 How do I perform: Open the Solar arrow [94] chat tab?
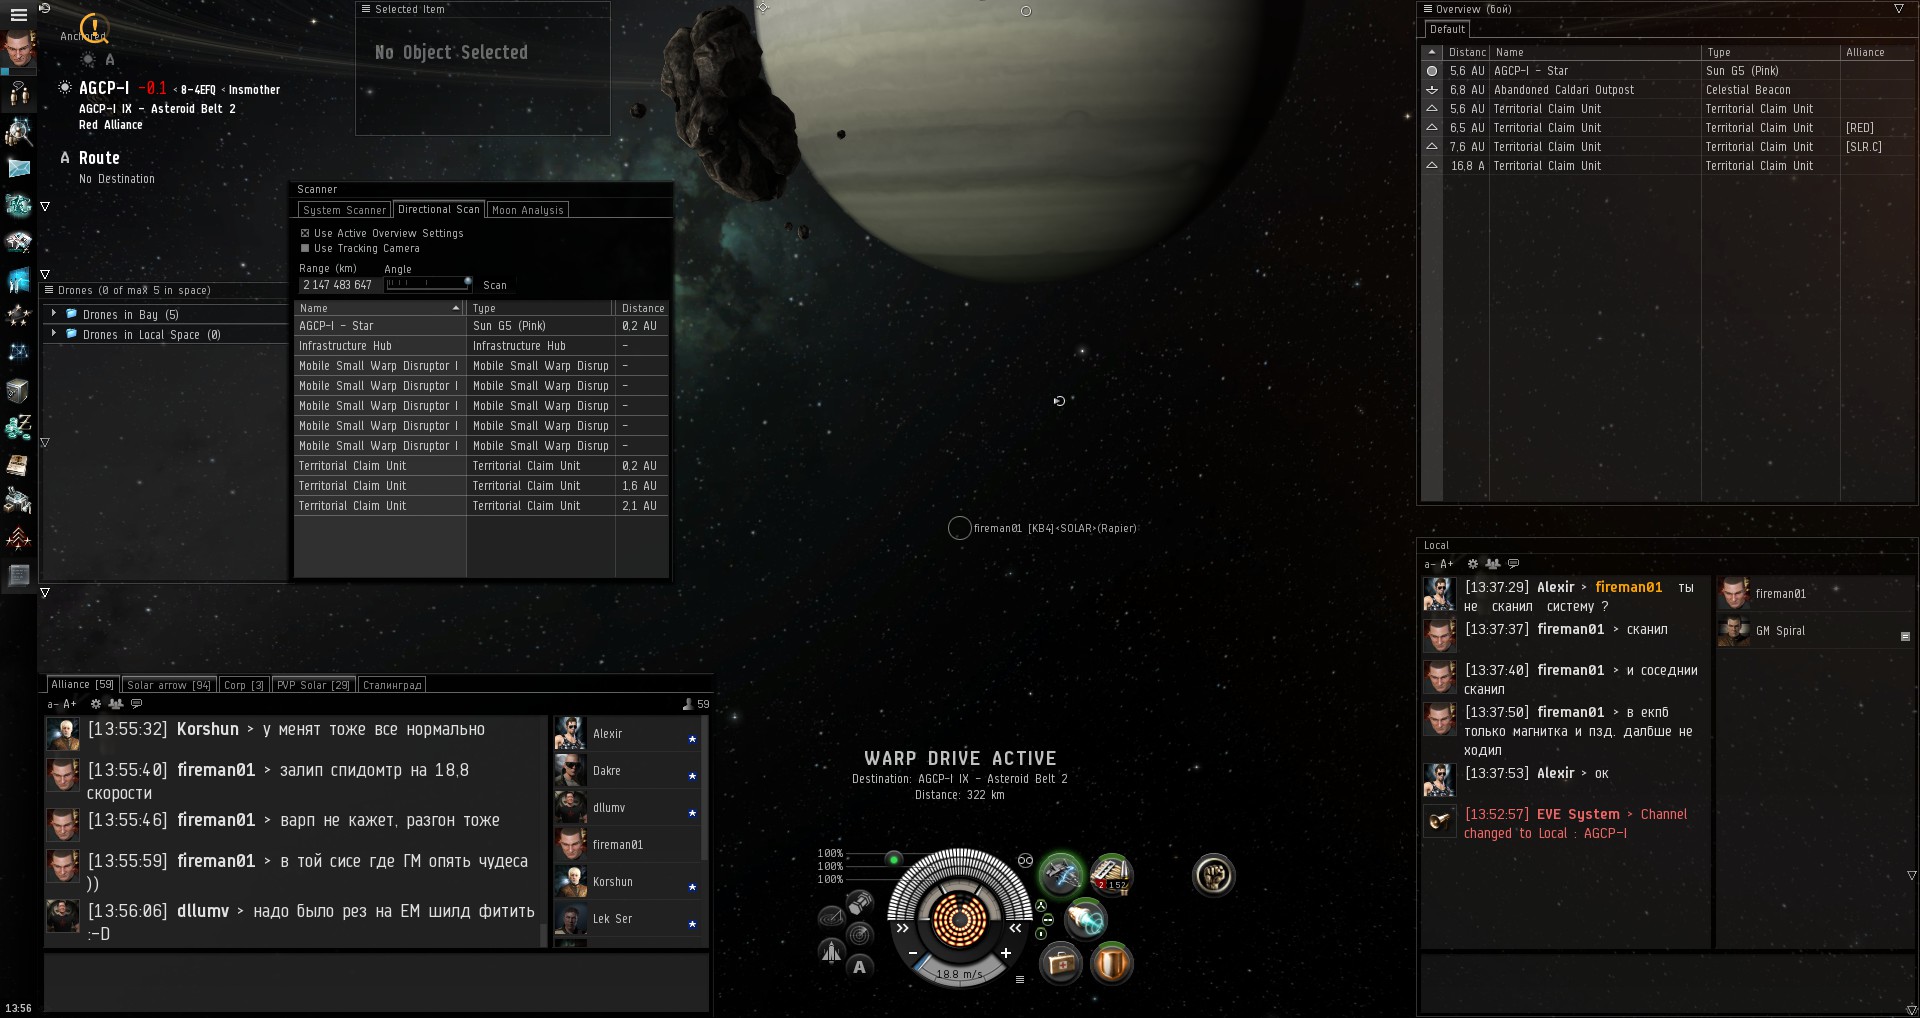click(169, 685)
